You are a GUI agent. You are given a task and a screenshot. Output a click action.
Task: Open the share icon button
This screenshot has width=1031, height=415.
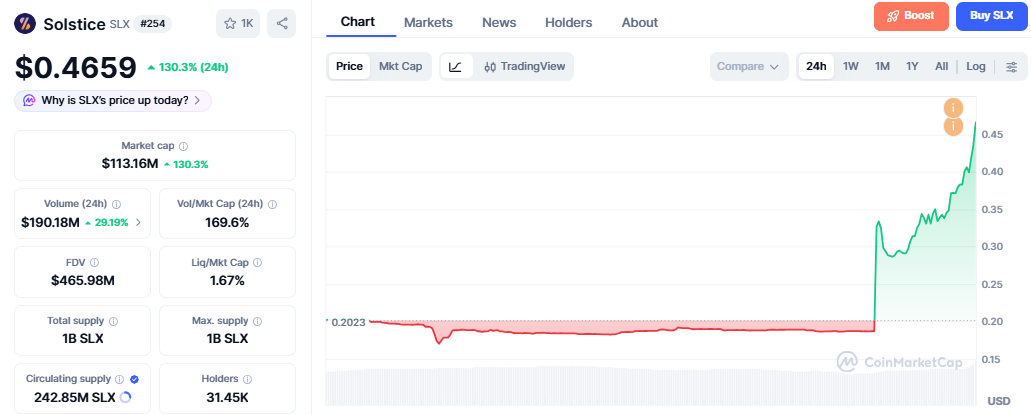(x=281, y=24)
